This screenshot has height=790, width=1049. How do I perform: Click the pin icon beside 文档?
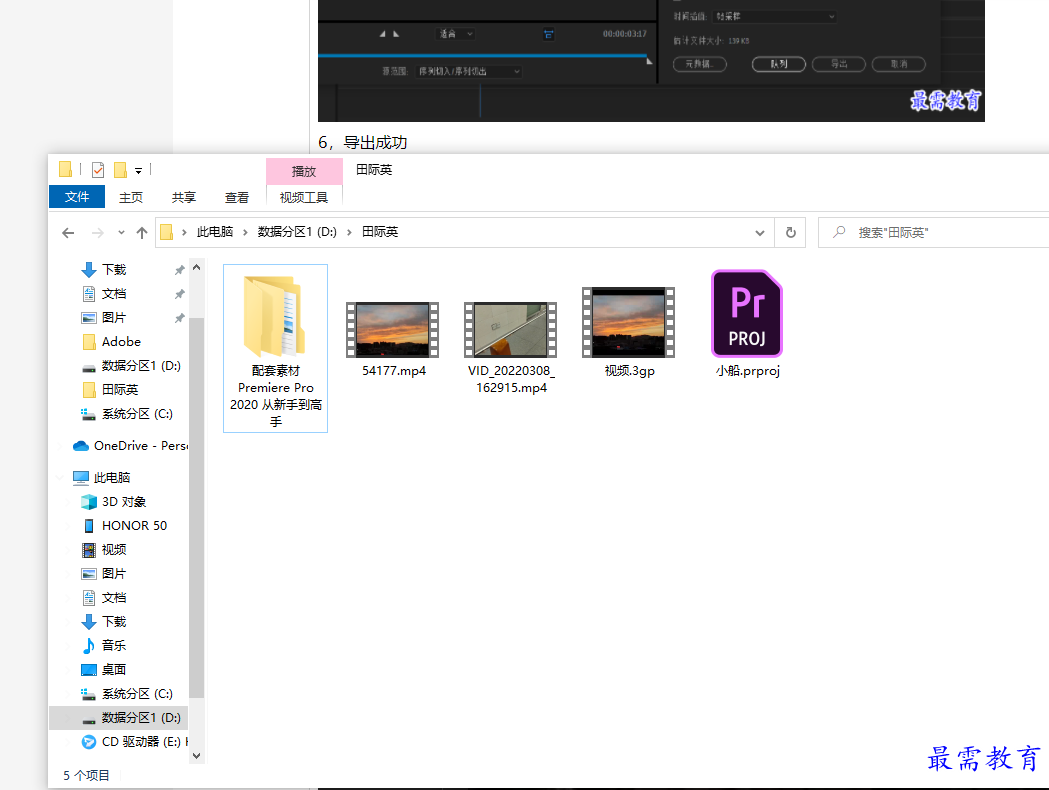tap(179, 294)
